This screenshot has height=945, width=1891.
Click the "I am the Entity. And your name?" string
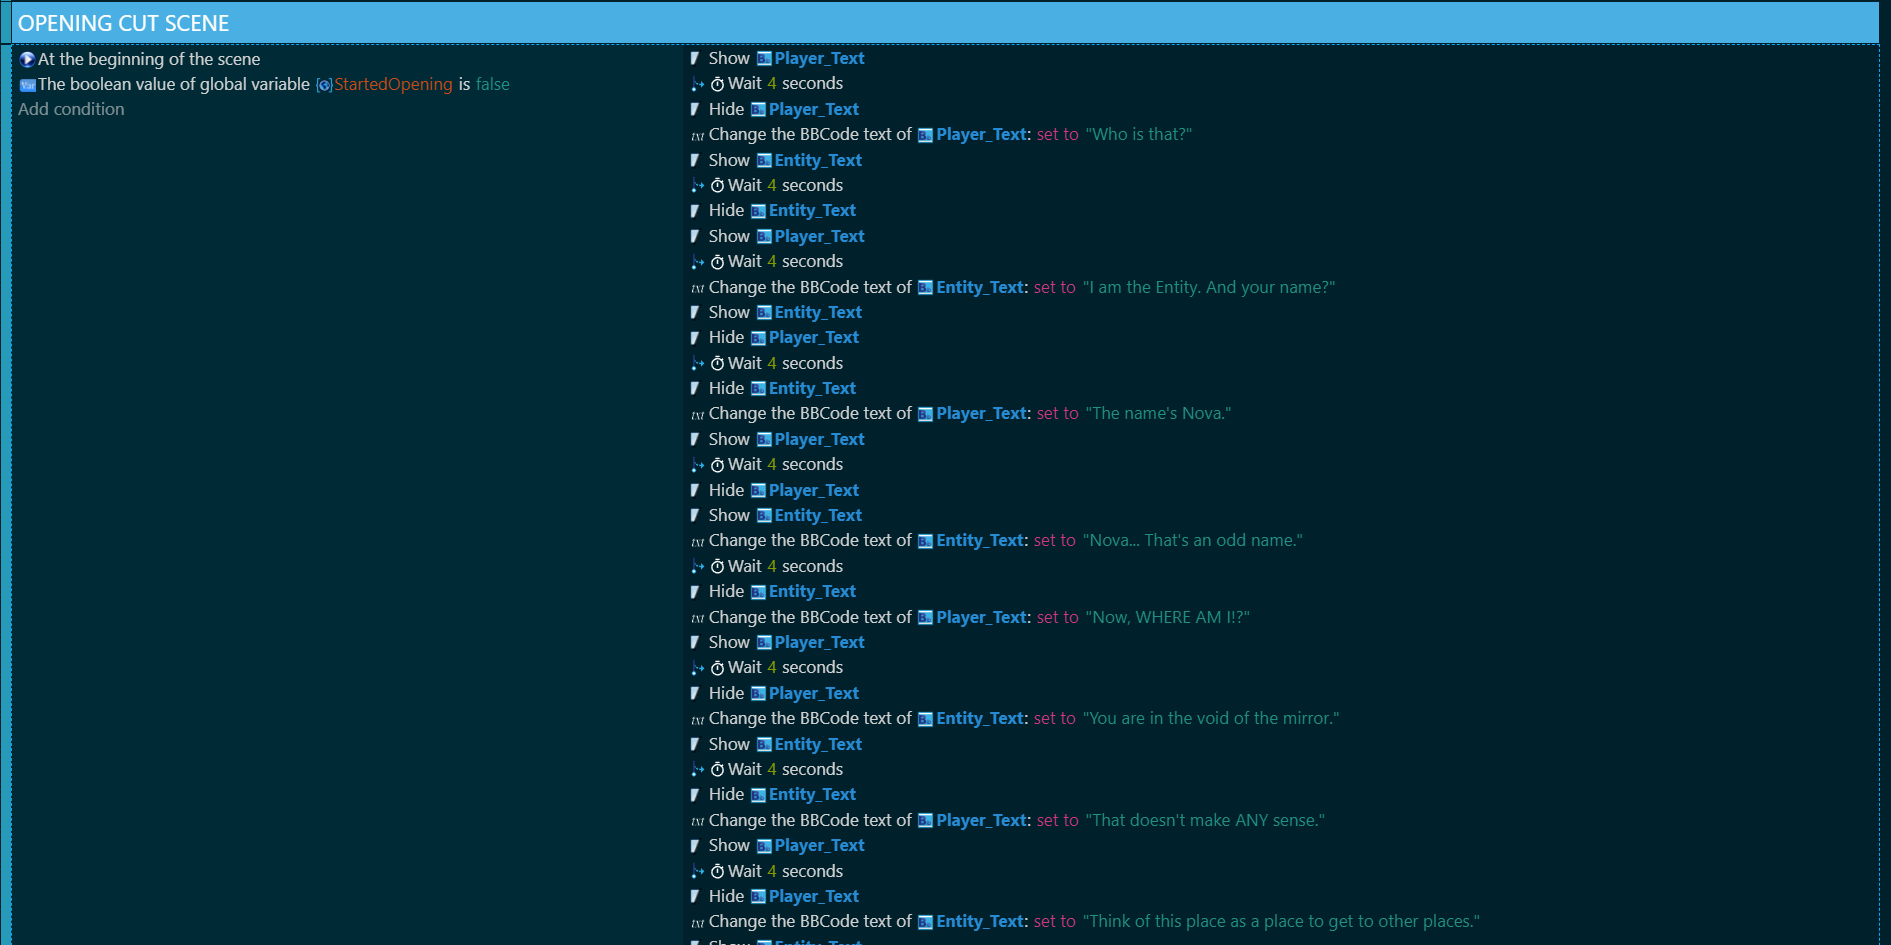[1209, 287]
